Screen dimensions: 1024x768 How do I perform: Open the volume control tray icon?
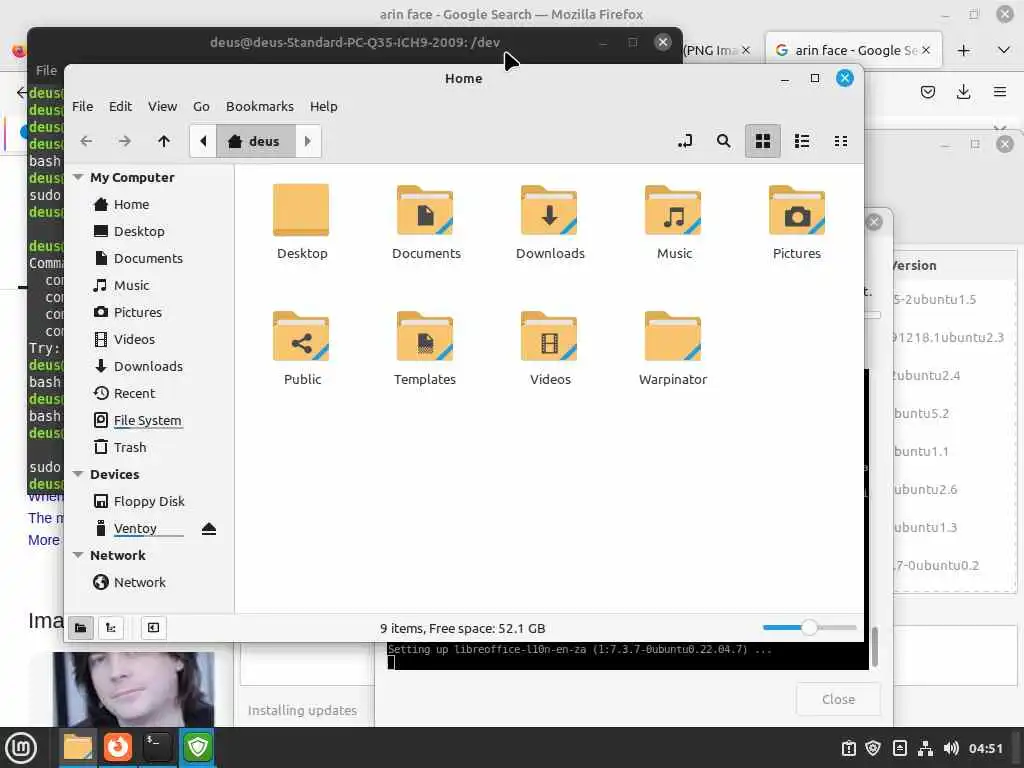pos(951,748)
